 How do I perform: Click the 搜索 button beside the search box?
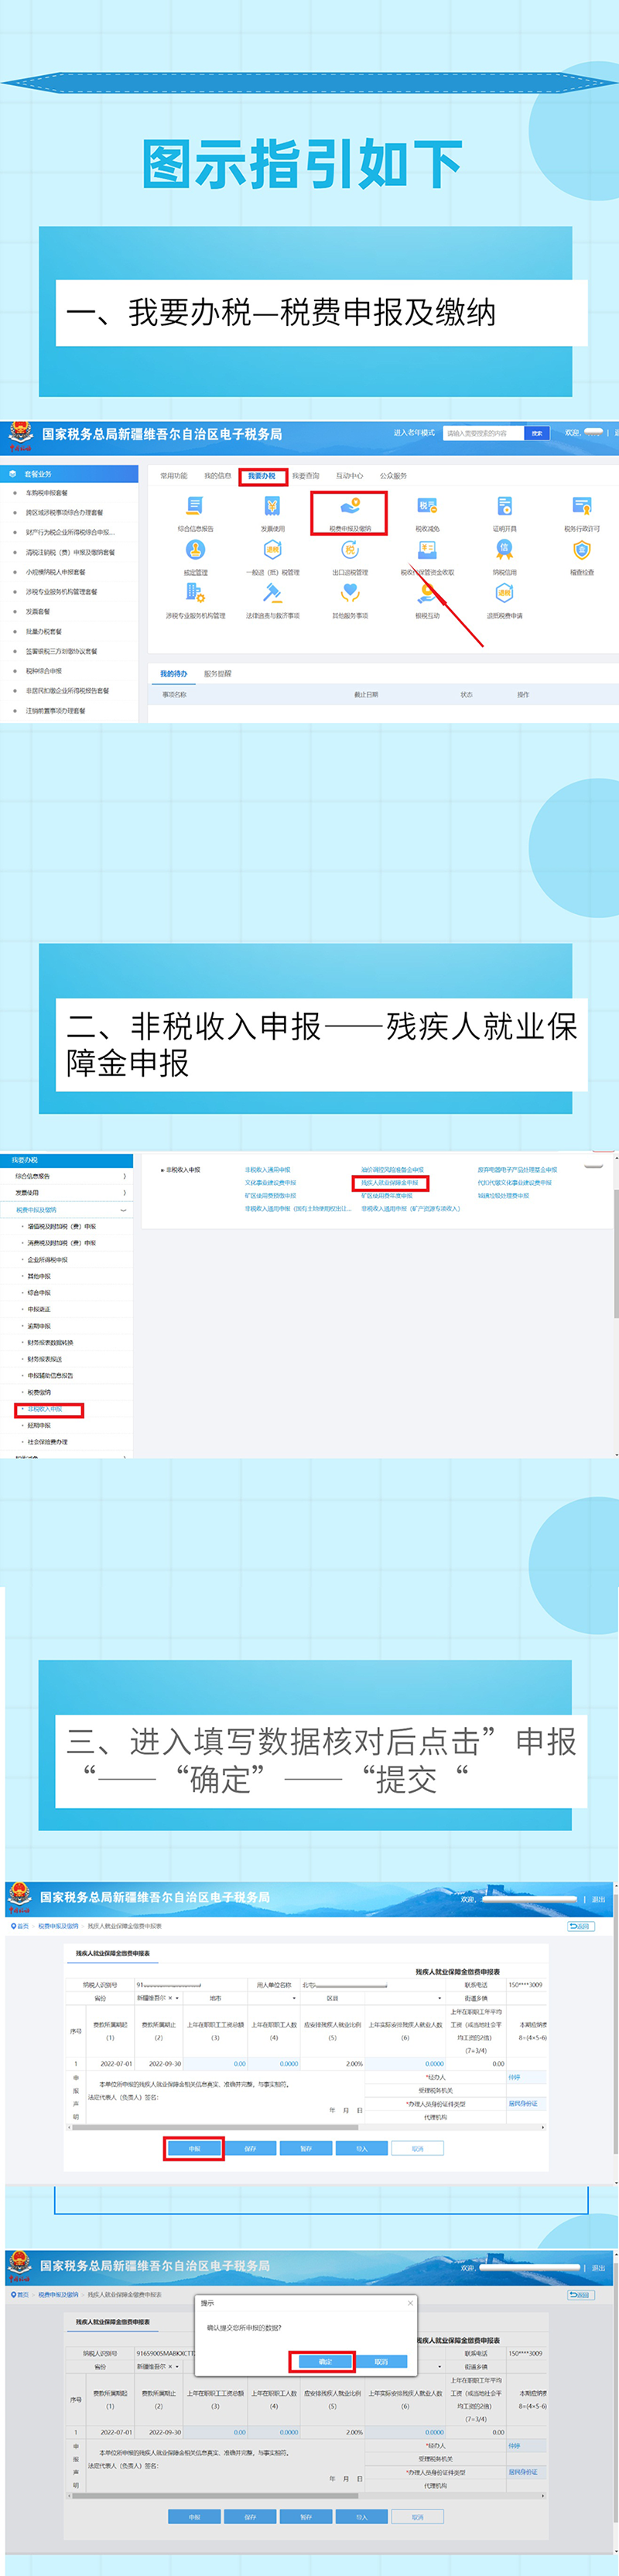(537, 433)
